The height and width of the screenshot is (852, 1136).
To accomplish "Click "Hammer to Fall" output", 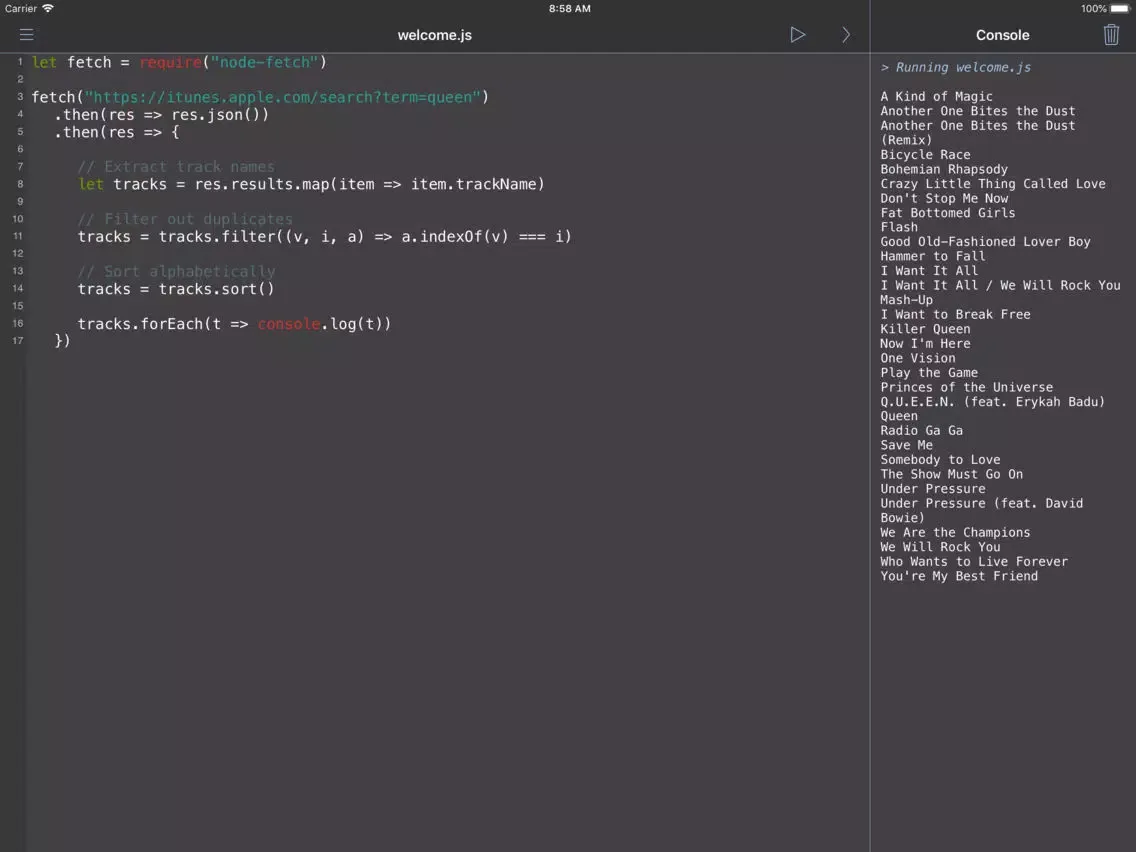I will [932, 256].
